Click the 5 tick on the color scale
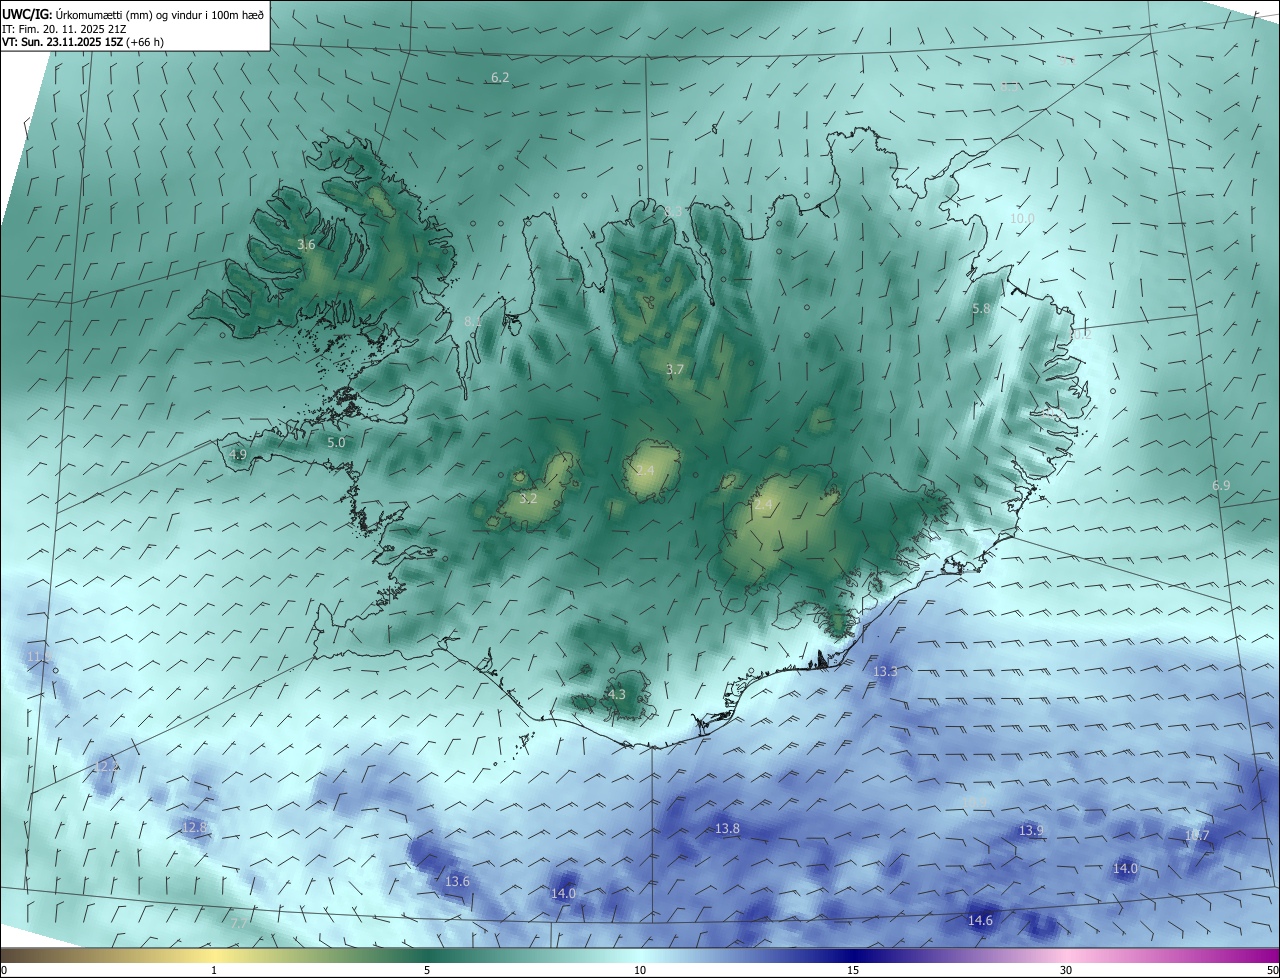Screen dimensions: 1280x978 coord(427,970)
